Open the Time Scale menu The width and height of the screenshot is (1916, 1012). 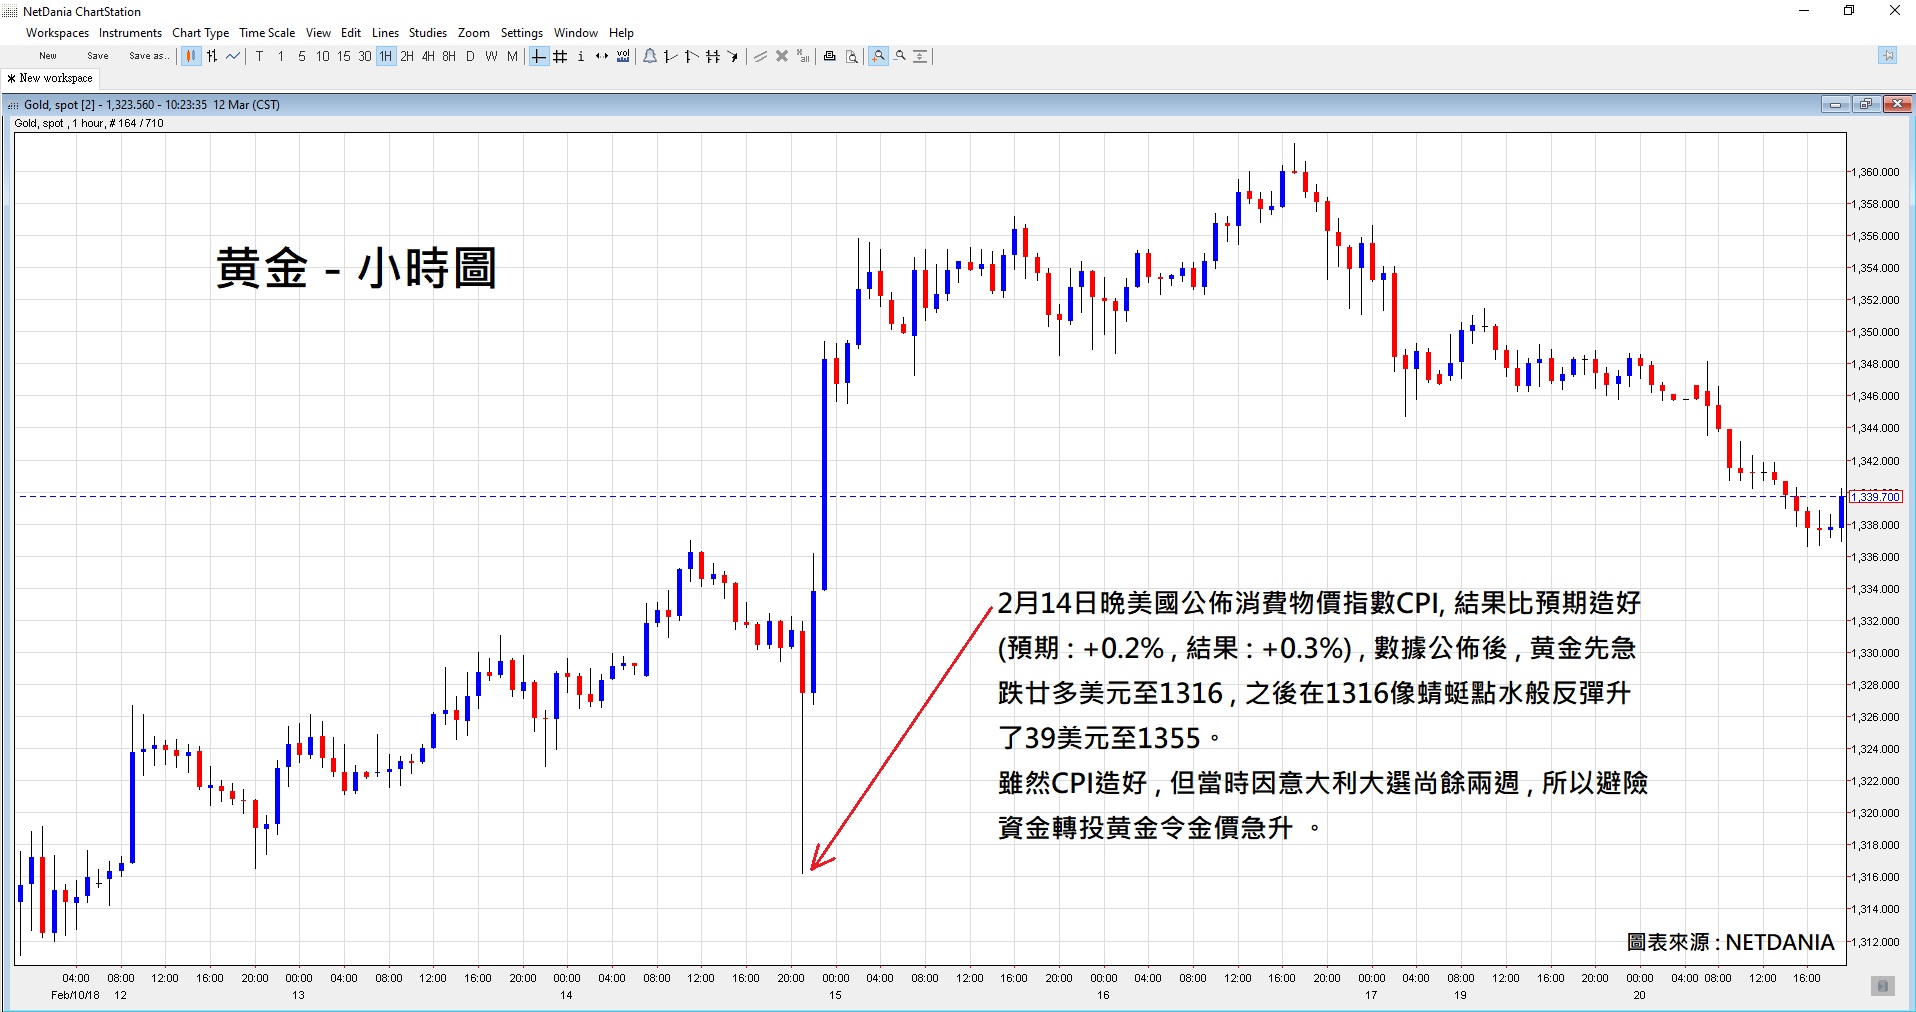point(267,33)
